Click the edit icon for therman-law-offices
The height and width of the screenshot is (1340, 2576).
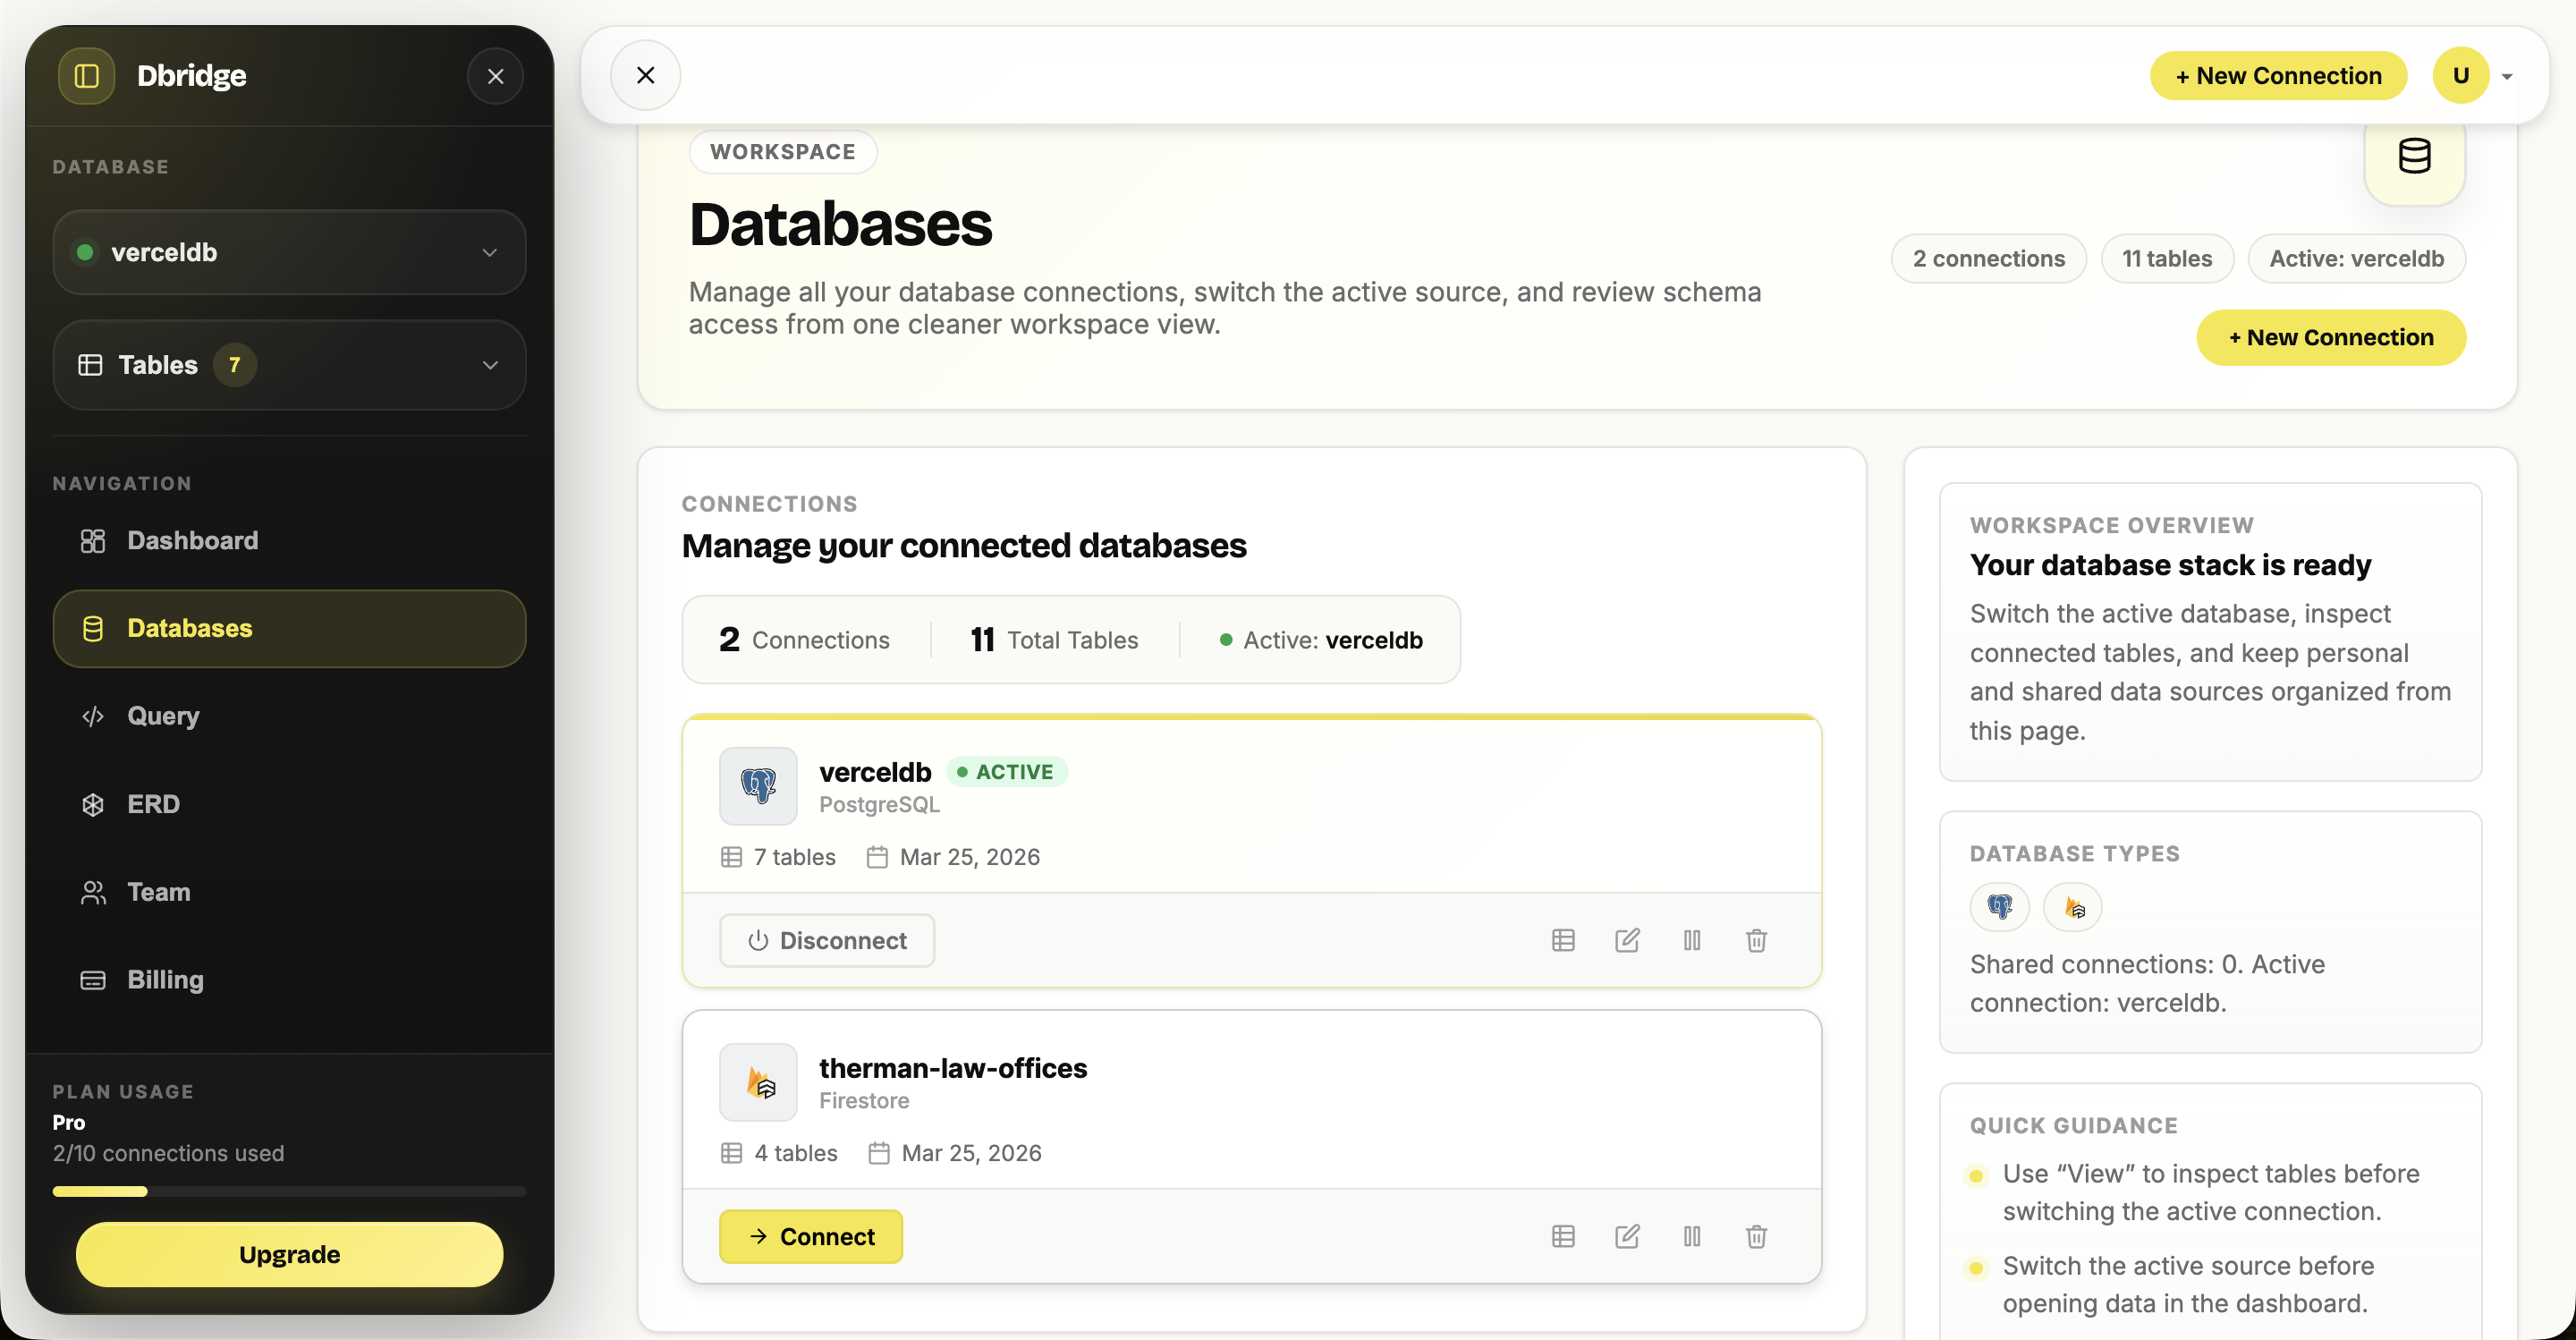click(1627, 1236)
